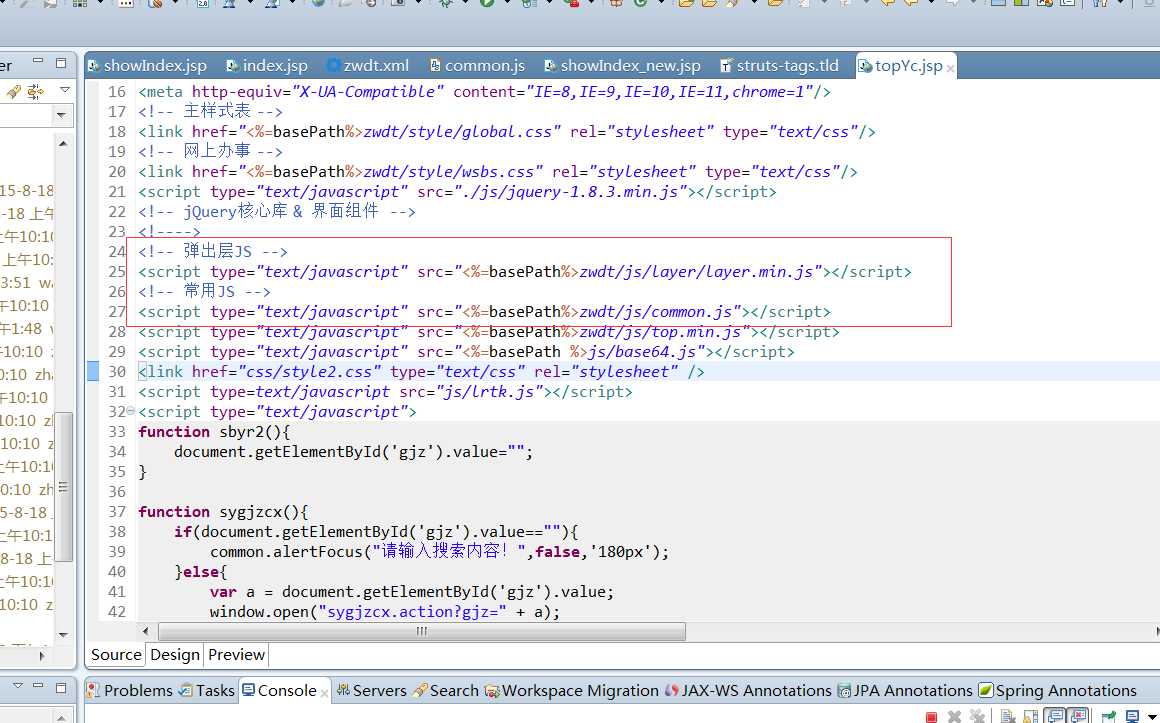Minimize the bottom-left panel
This screenshot has width=1160, height=723.
pyautogui.click(x=38, y=685)
